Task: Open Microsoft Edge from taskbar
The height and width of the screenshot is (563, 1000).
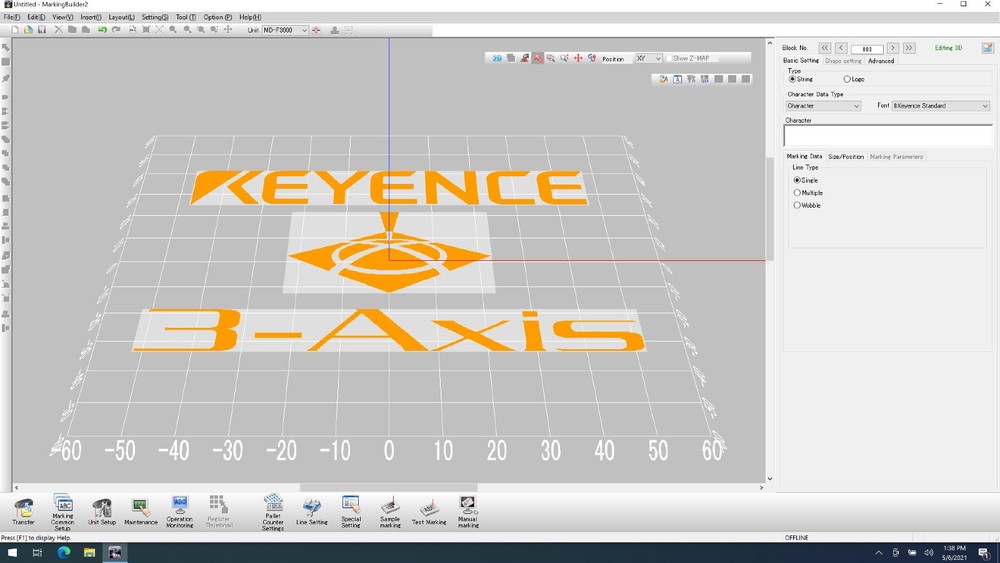Action: [x=64, y=553]
